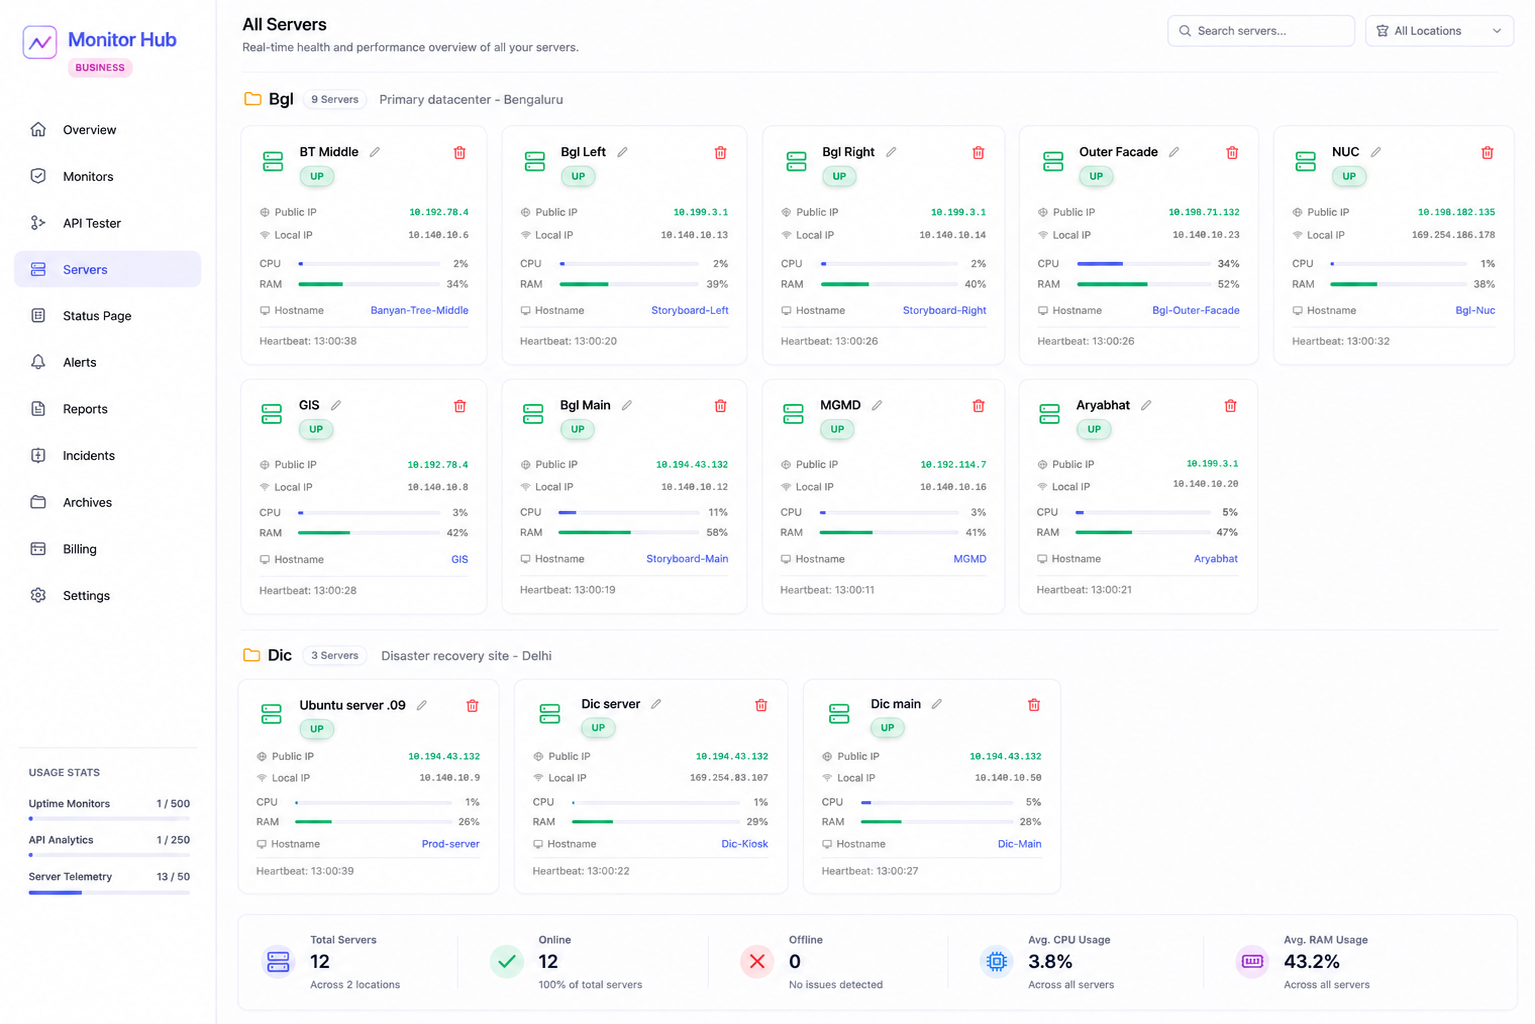Click the Dic group folder icon
This screenshot has width=1535, height=1024.
tap(252, 655)
